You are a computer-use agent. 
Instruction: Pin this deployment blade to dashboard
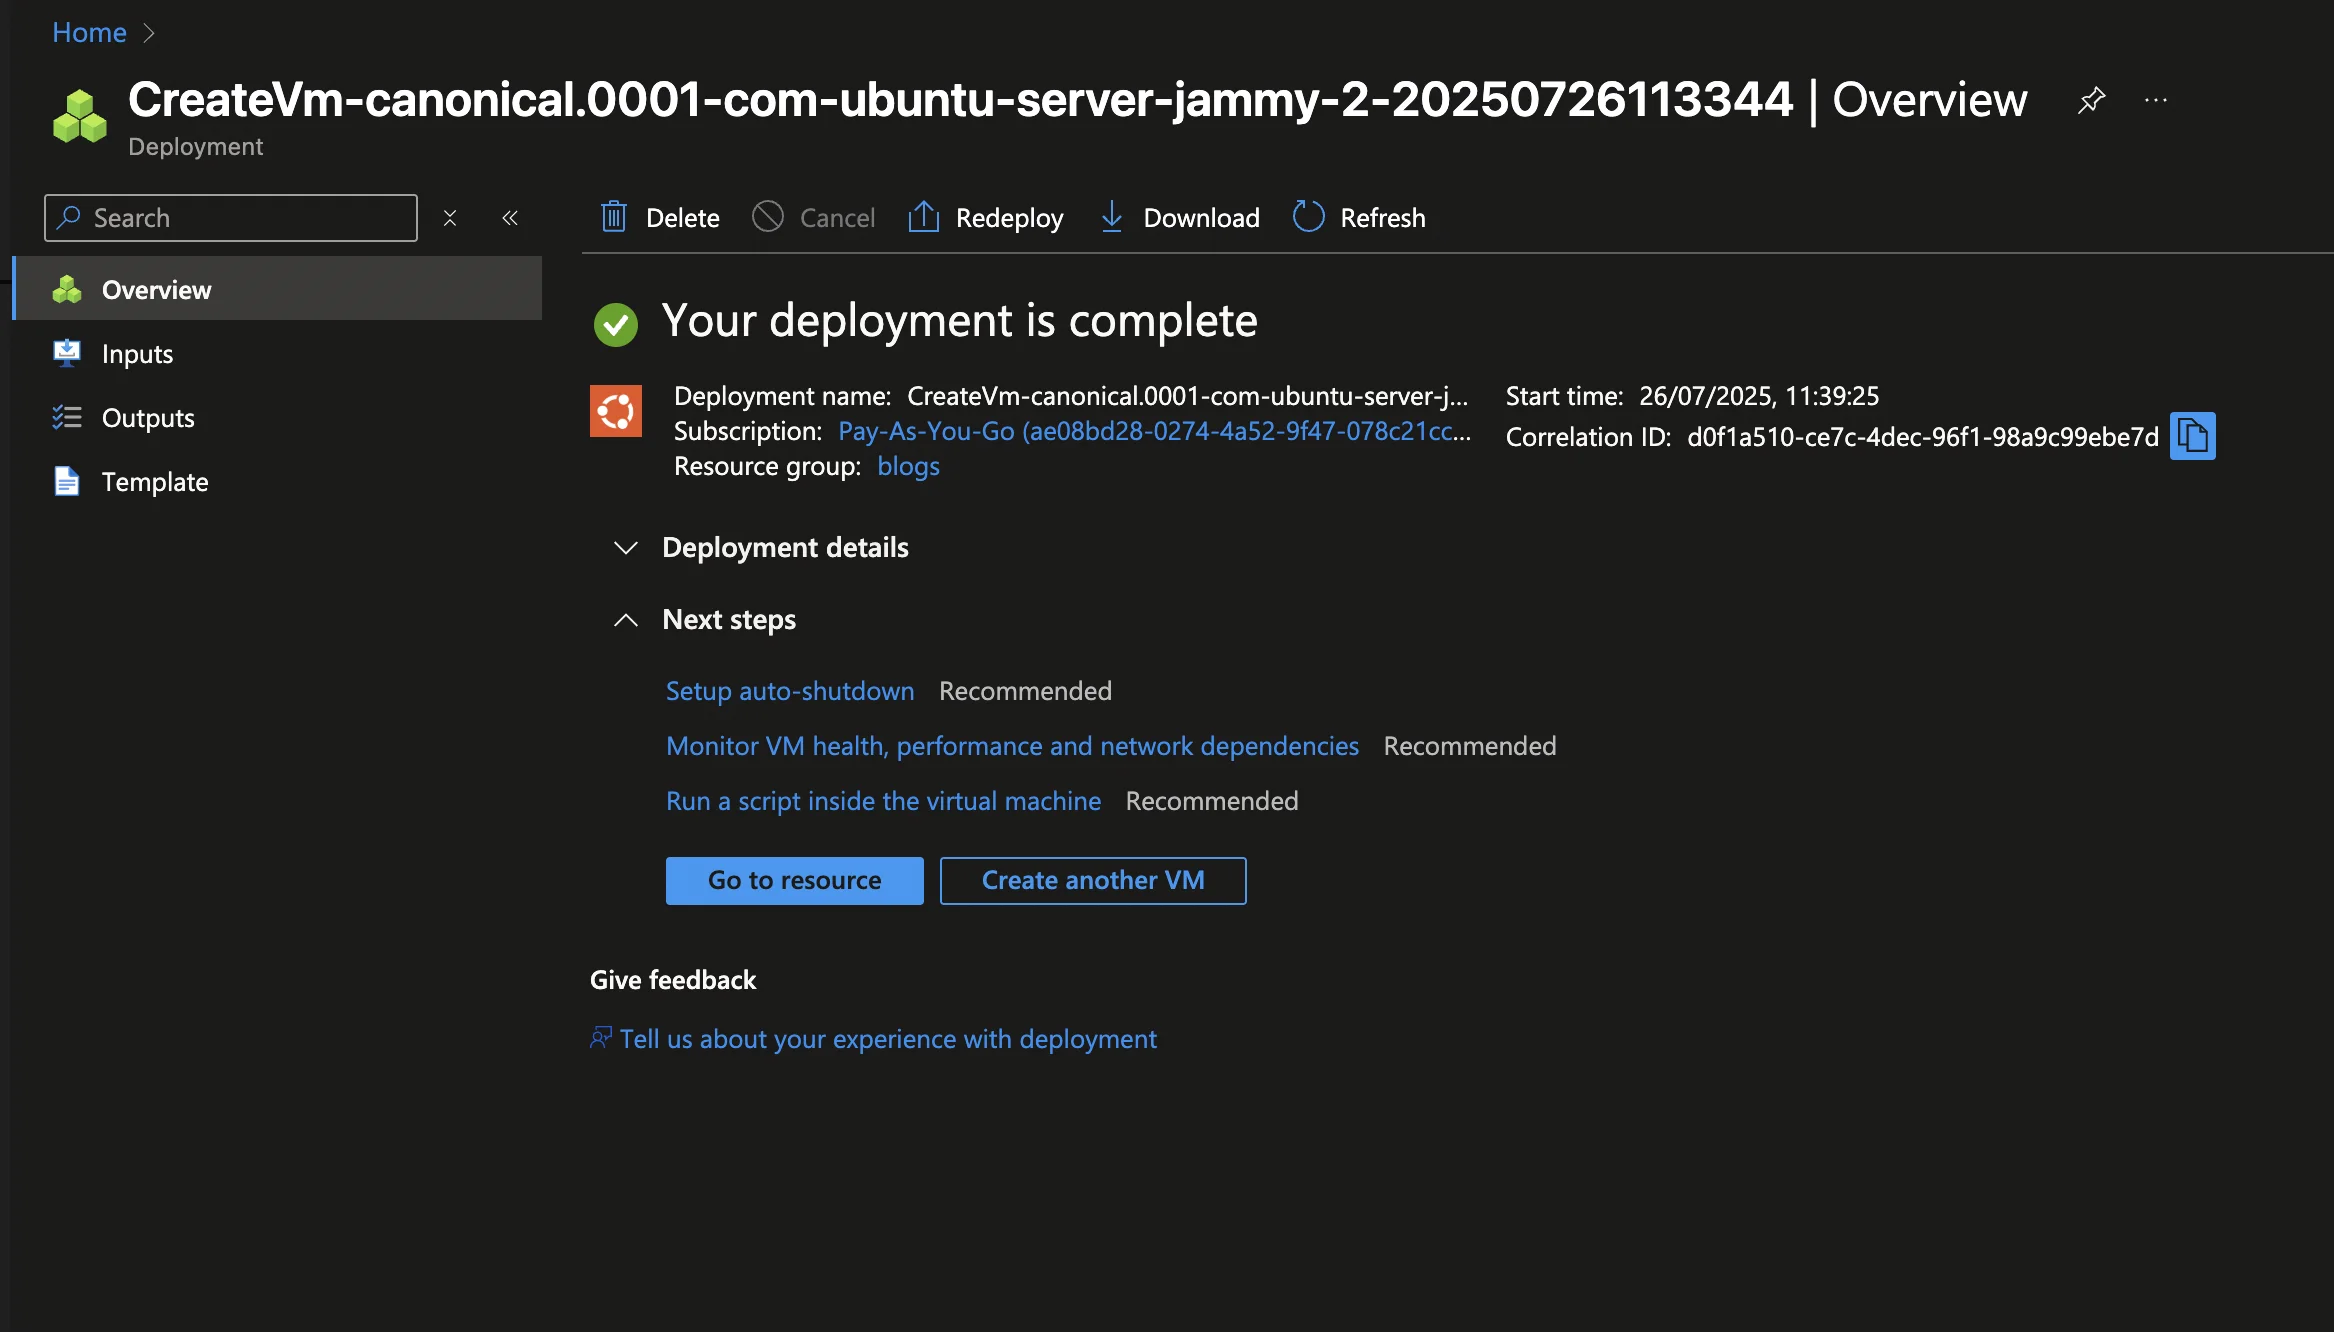pos(2091,100)
